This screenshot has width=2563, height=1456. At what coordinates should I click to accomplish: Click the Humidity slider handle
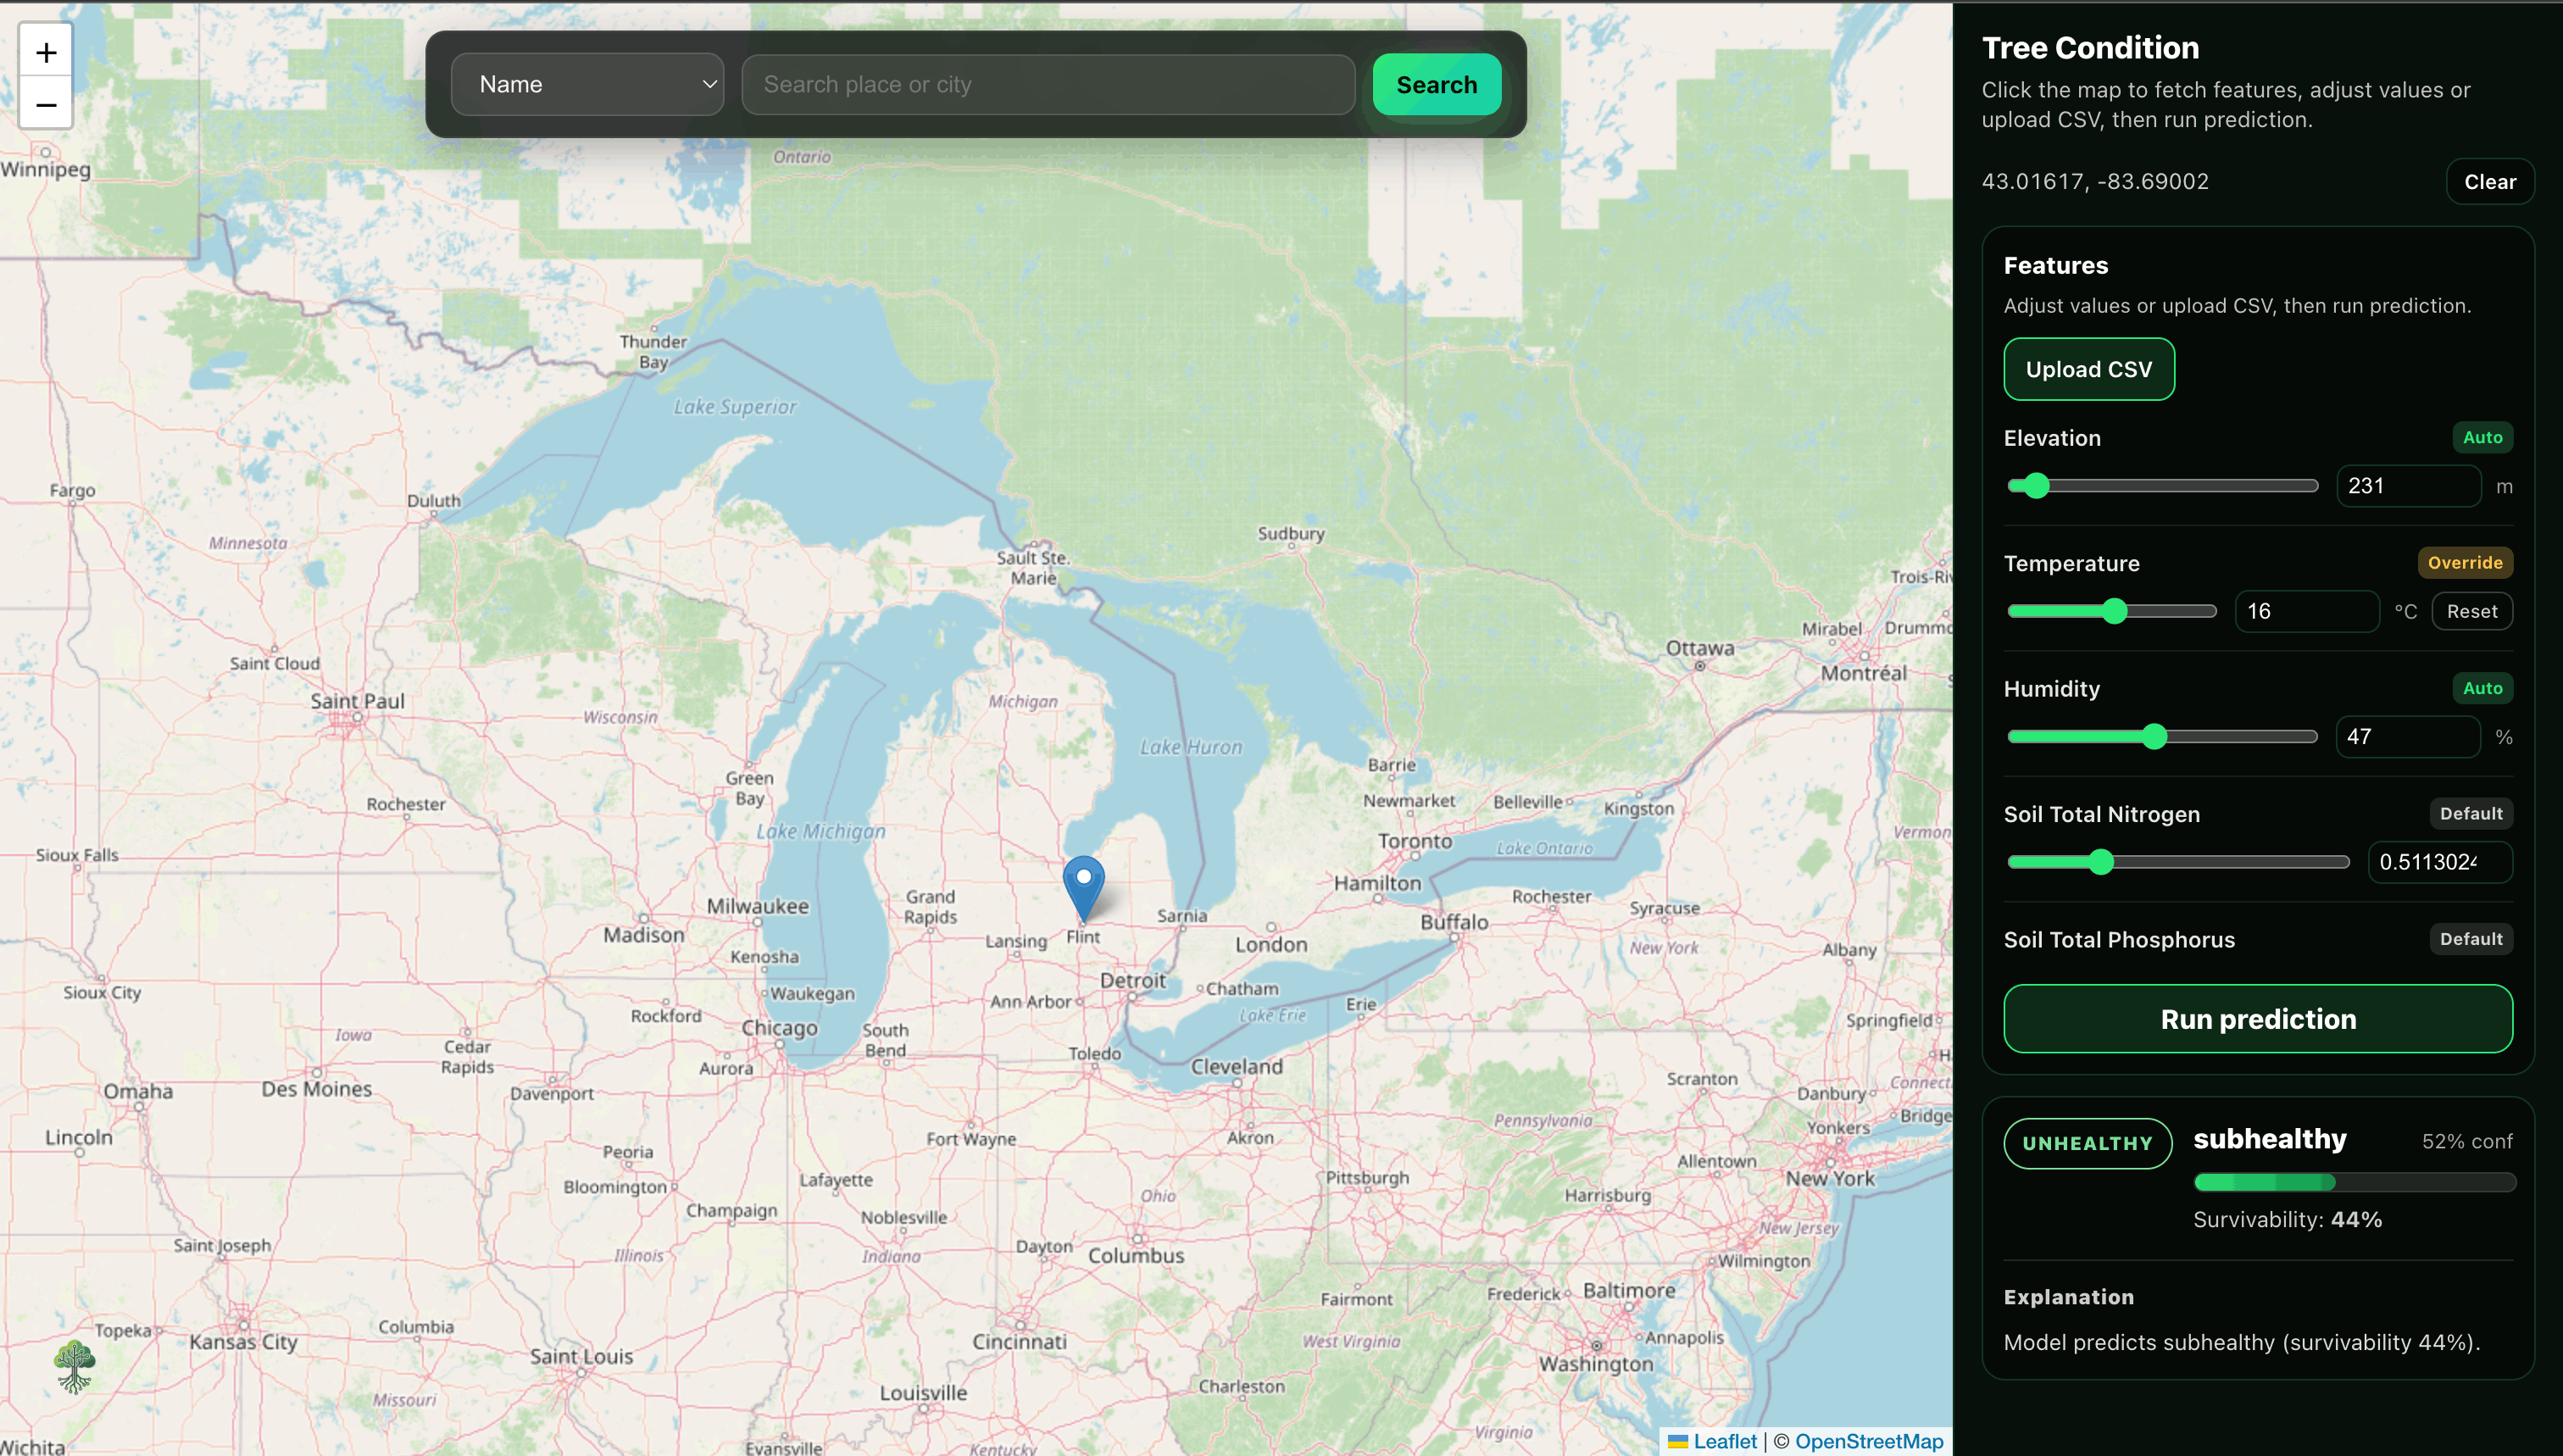tap(2154, 737)
